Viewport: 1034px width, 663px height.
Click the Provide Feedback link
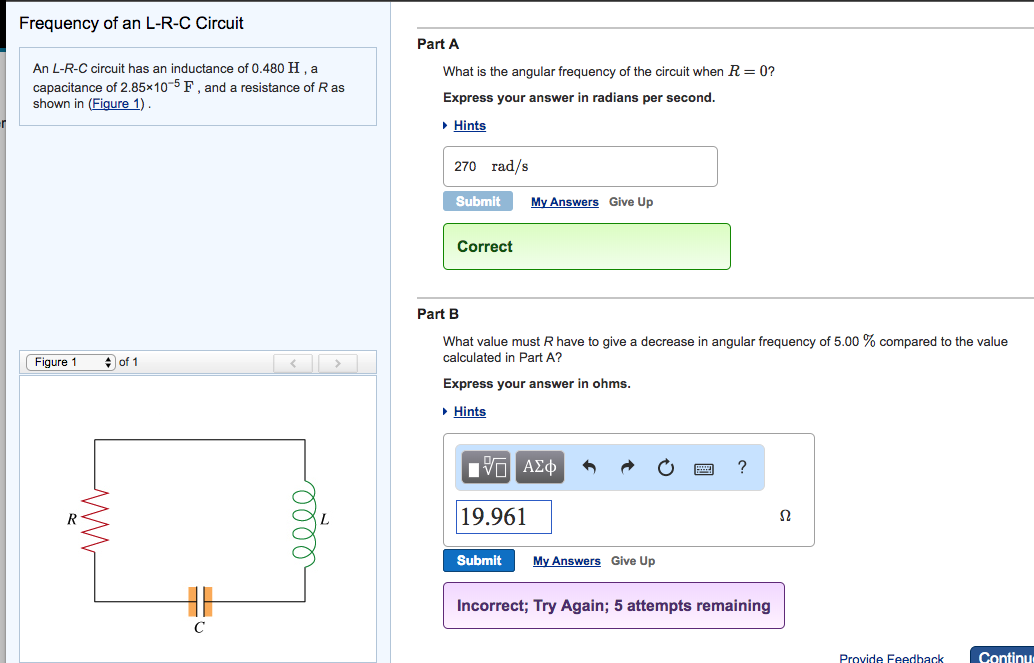point(891,658)
